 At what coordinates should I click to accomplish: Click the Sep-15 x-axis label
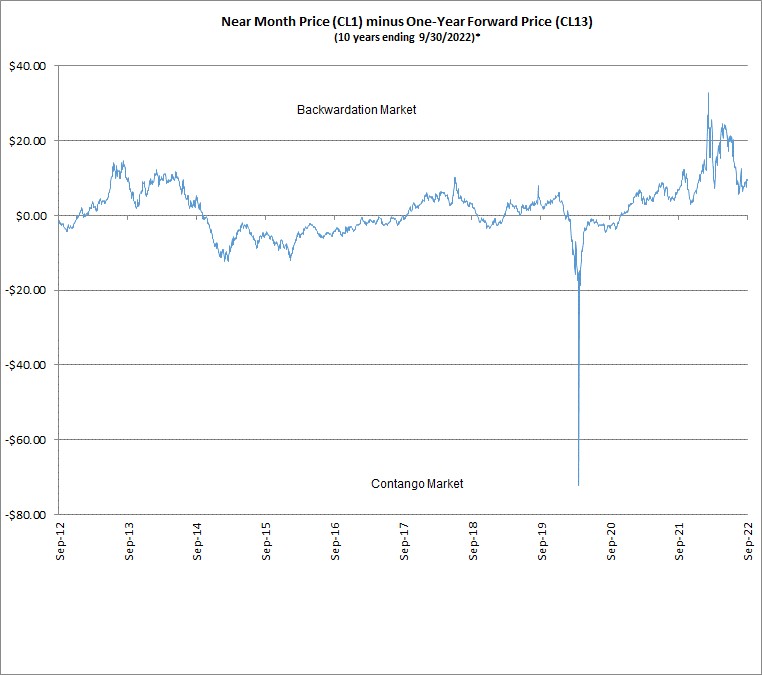[266, 541]
